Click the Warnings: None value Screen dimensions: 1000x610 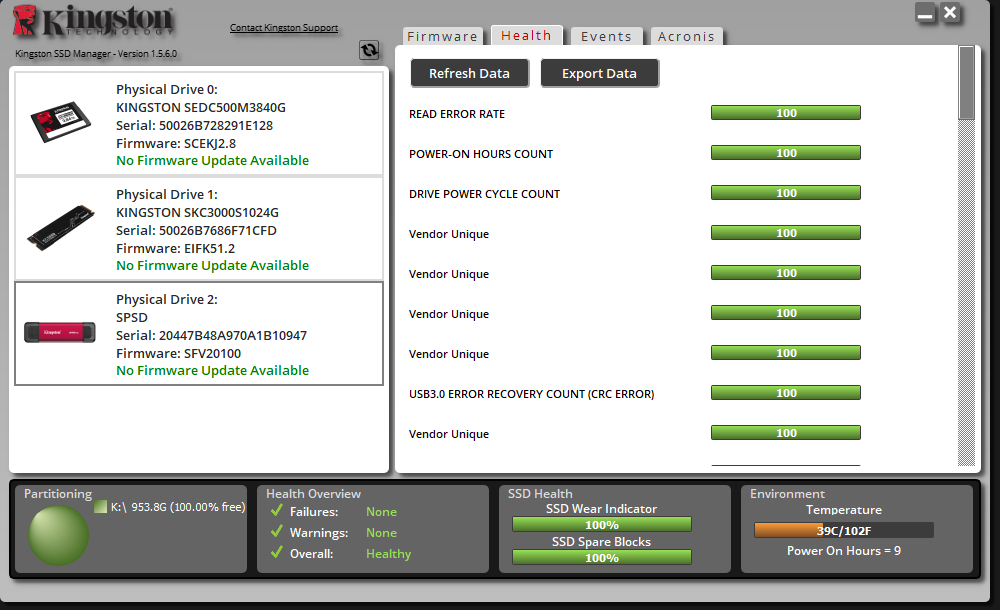381,533
